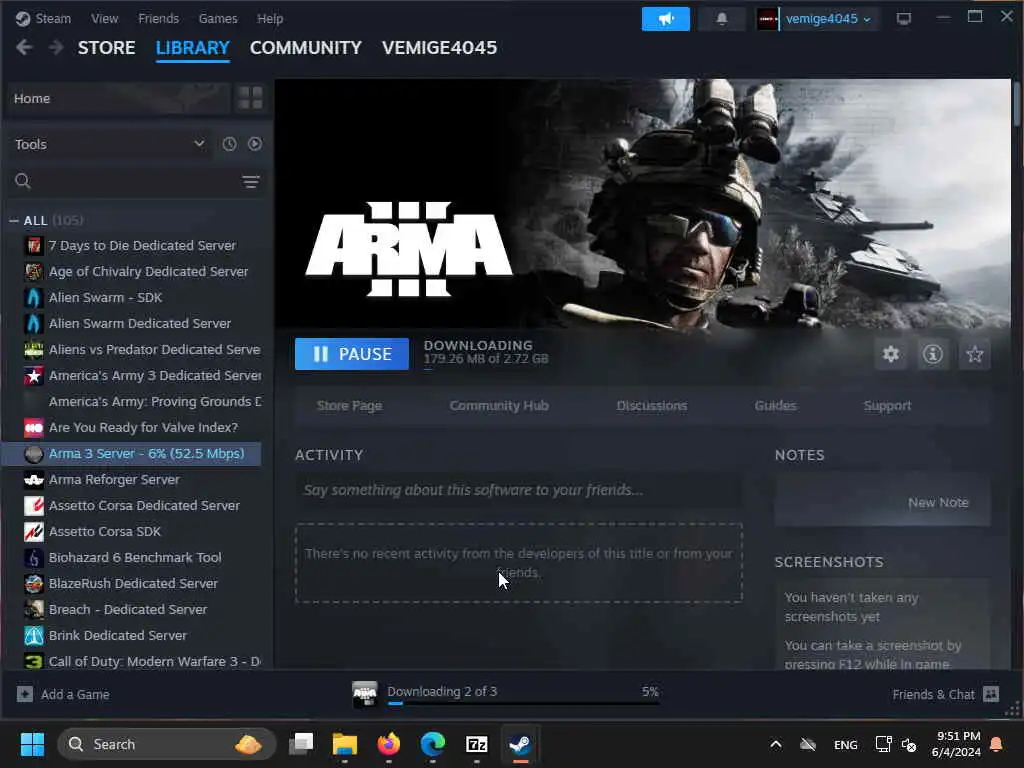
Task: Click the announcements megaphone button
Action: click(665, 19)
